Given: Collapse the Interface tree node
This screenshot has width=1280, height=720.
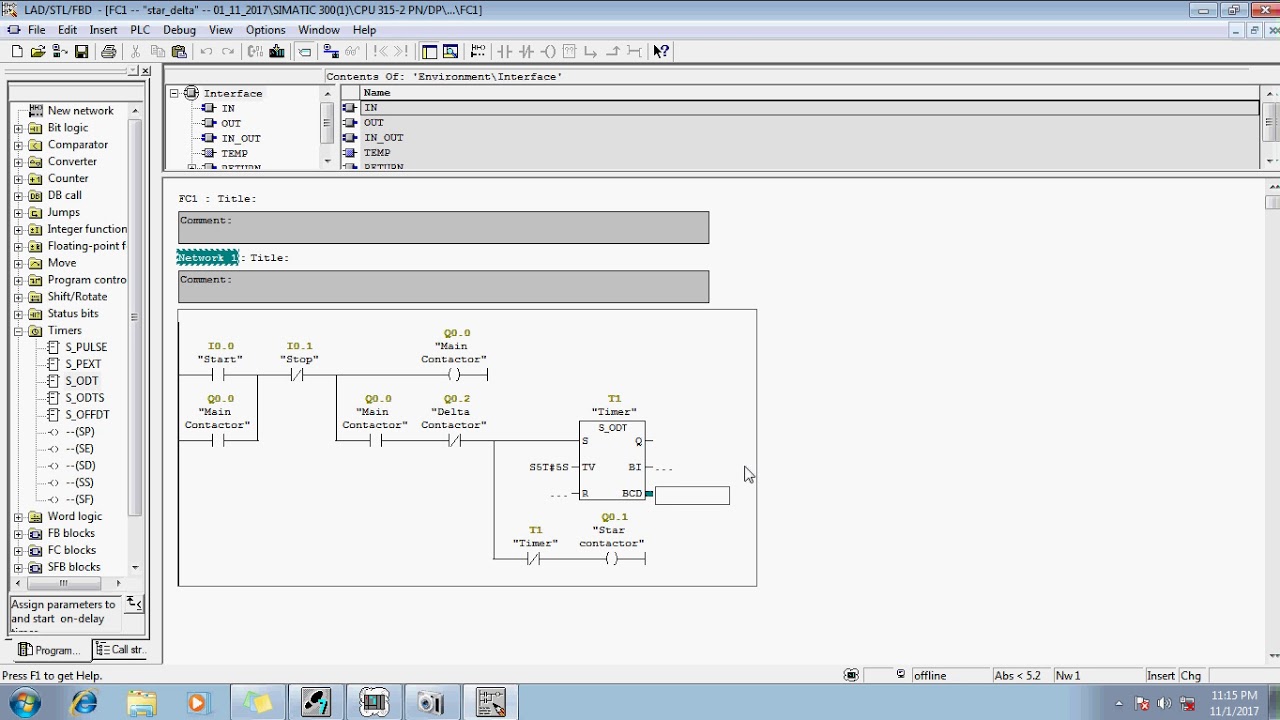Looking at the screenshot, I should [174, 93].
